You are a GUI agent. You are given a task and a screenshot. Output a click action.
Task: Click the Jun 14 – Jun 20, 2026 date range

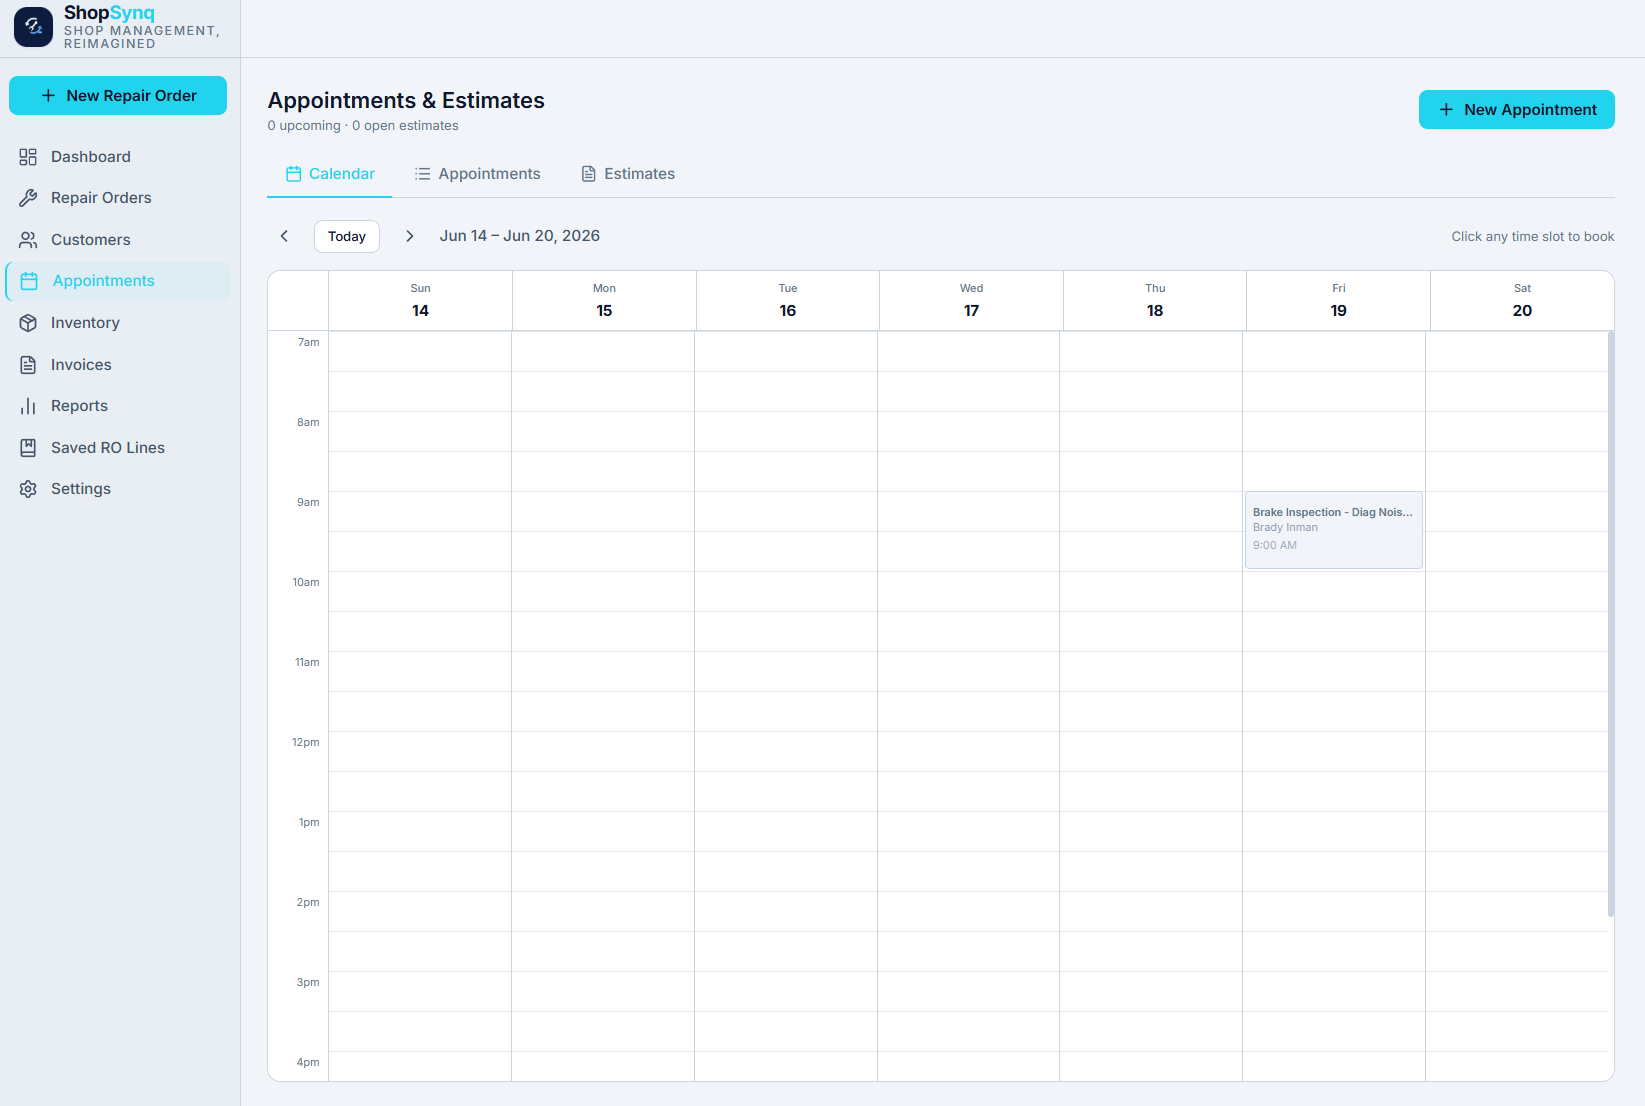click(520, 236)
